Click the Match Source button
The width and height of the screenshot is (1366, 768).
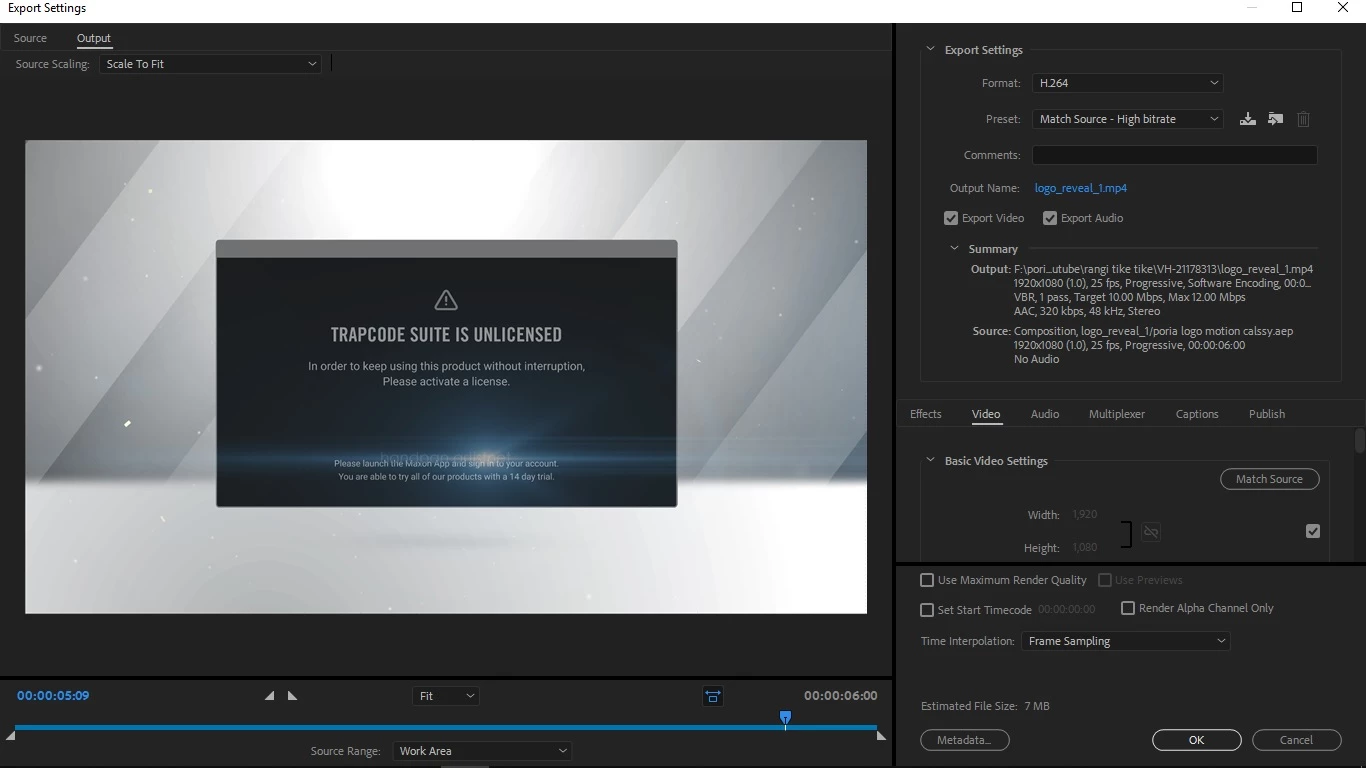[x=1270, y=479]
